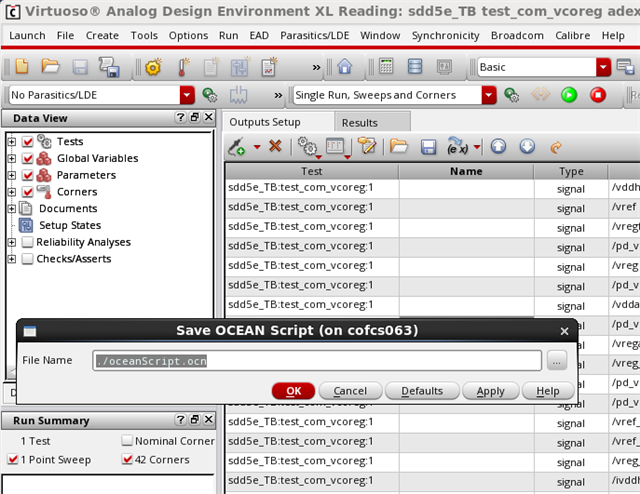Click the parasitics setup gear icon
640x494 pixels.
pos(209,95)
